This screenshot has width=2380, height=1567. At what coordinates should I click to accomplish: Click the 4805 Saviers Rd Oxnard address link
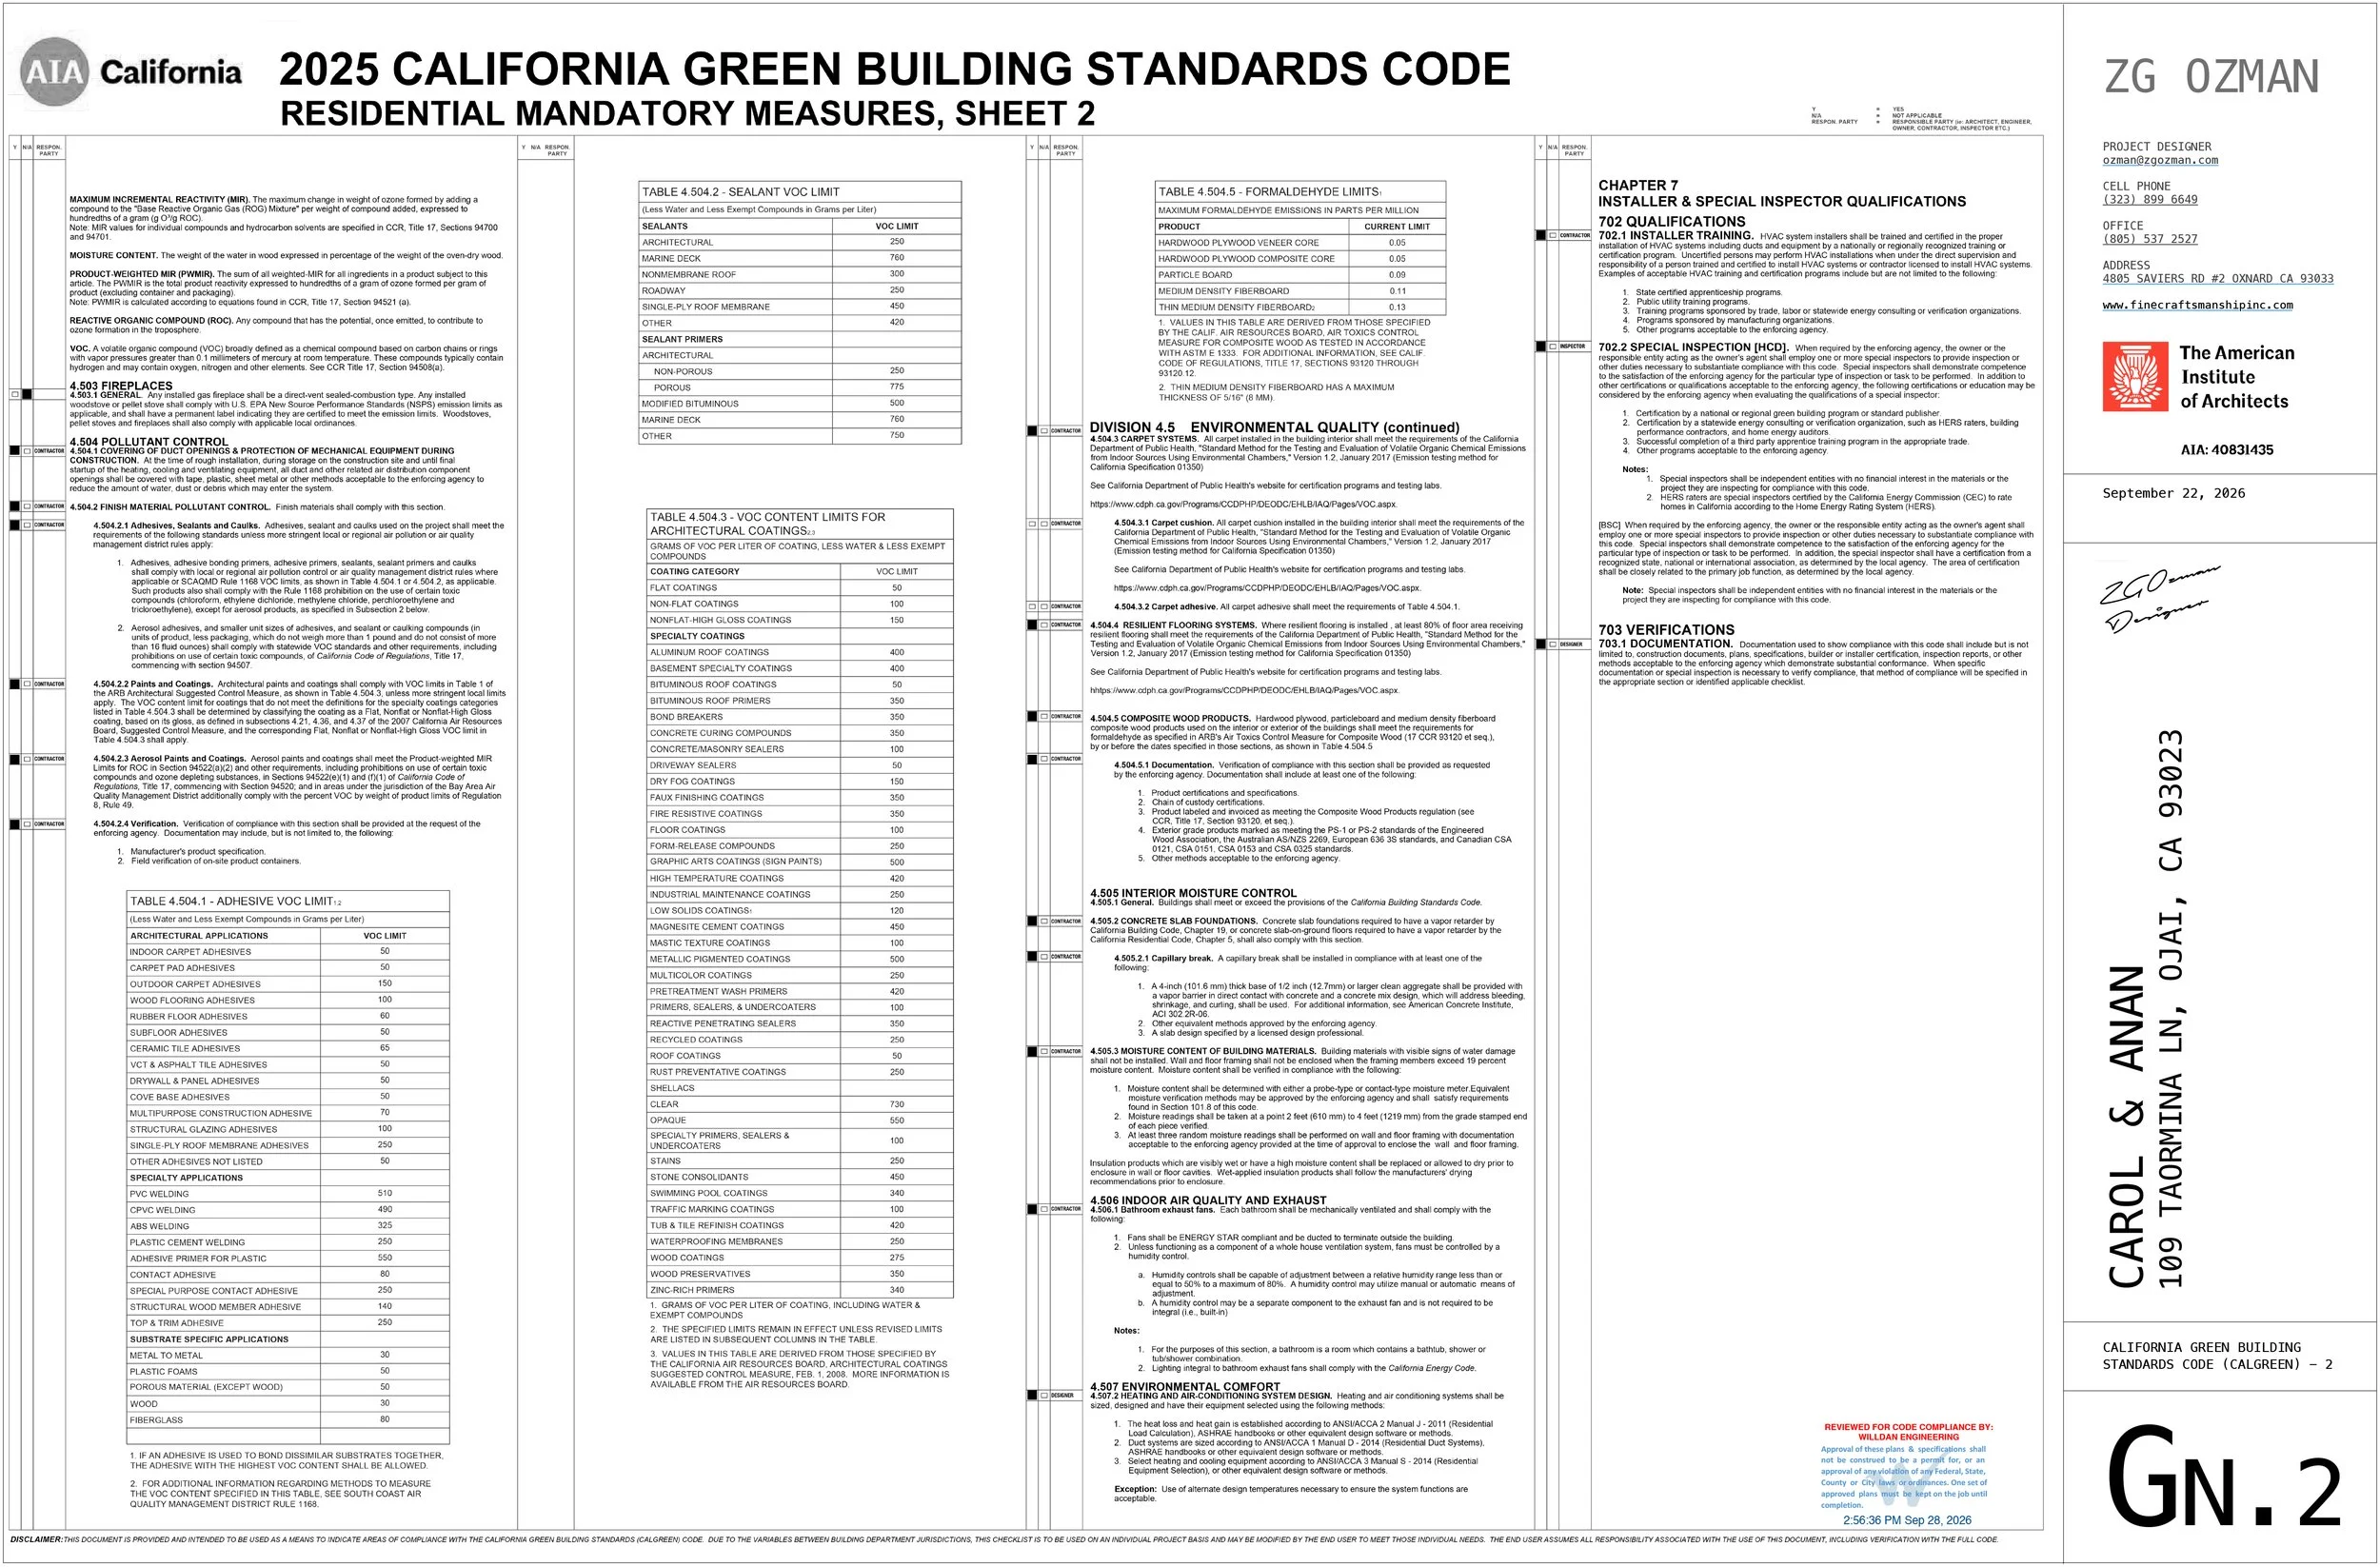[2218, 279]
